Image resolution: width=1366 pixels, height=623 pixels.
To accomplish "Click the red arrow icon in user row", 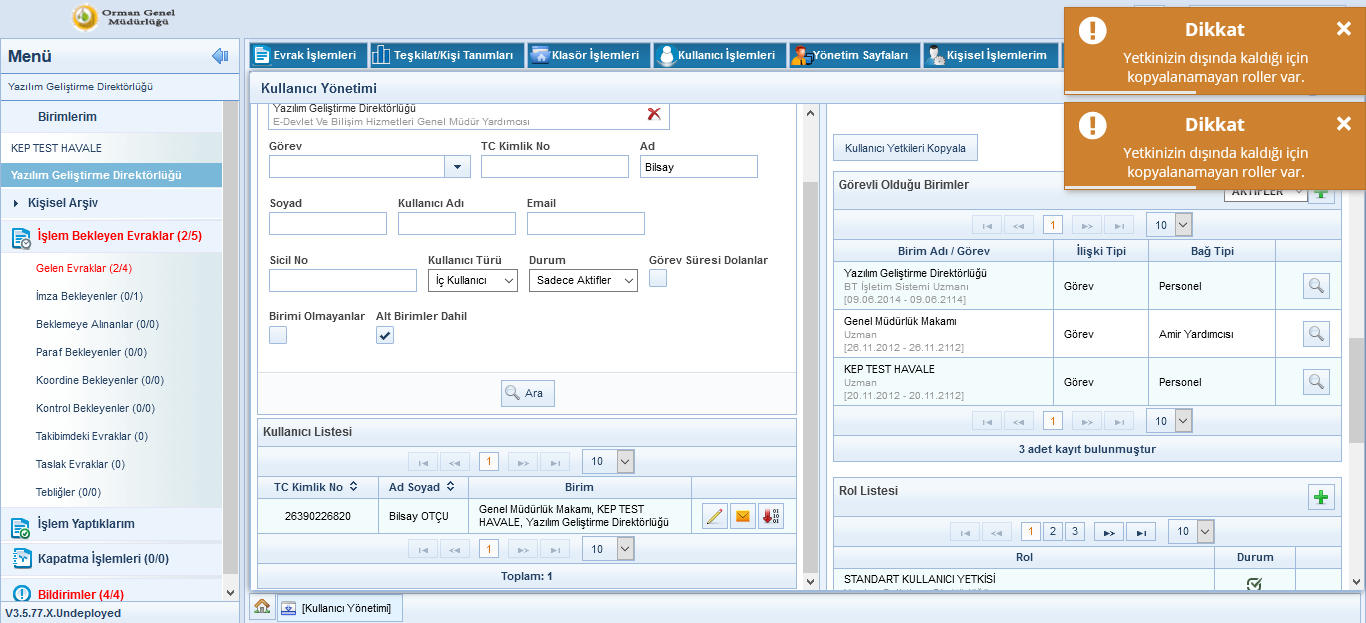I will pyautogui.click(x=771, y=517).
